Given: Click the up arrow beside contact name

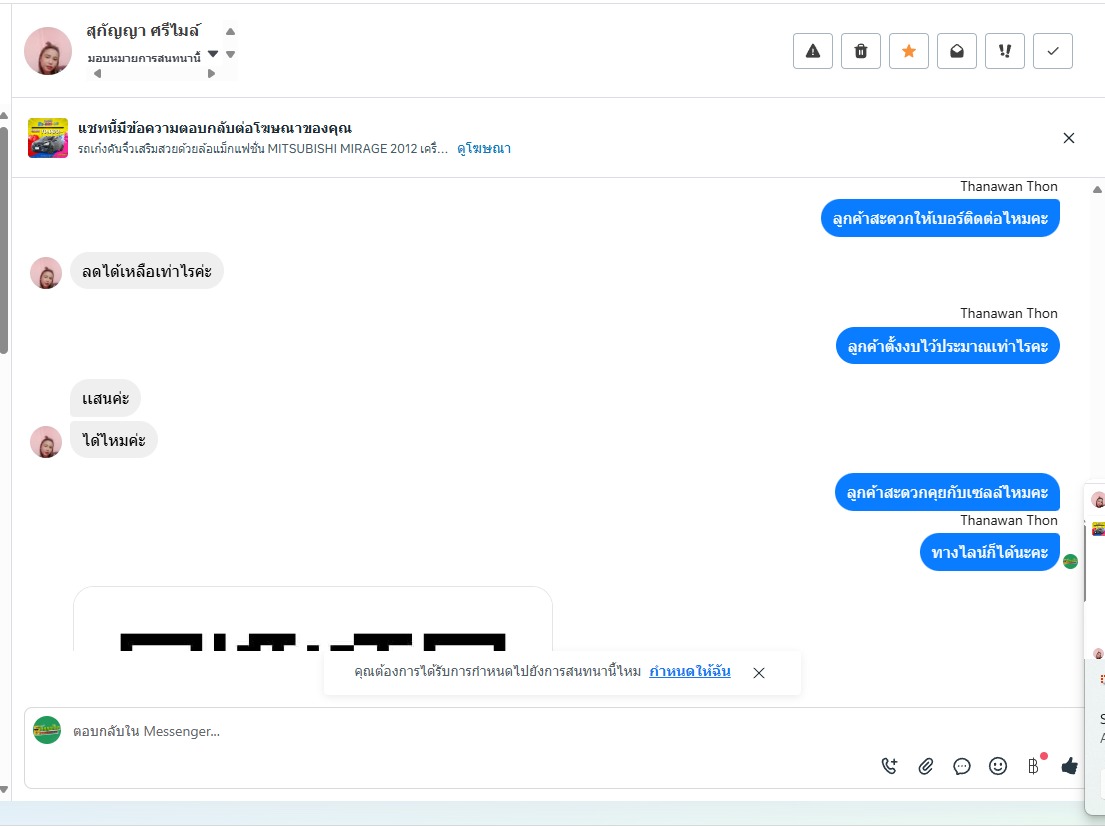Looking at the screenshot, I should pyautogui.click(x=230, y=32).
